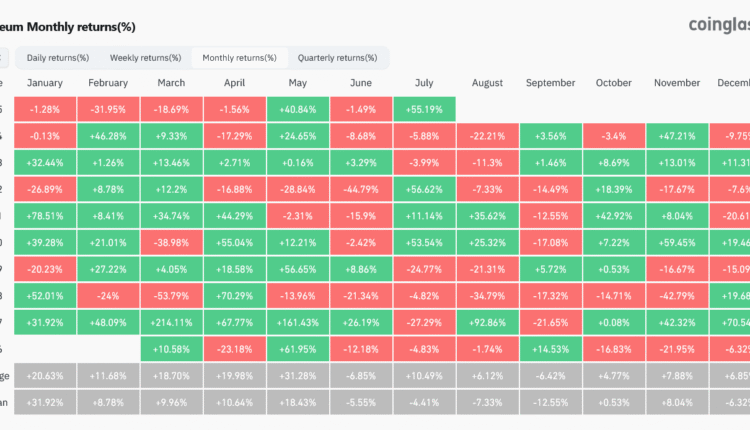Click the August column header
The height and width of the screenshot is (430, 750).
487,83
